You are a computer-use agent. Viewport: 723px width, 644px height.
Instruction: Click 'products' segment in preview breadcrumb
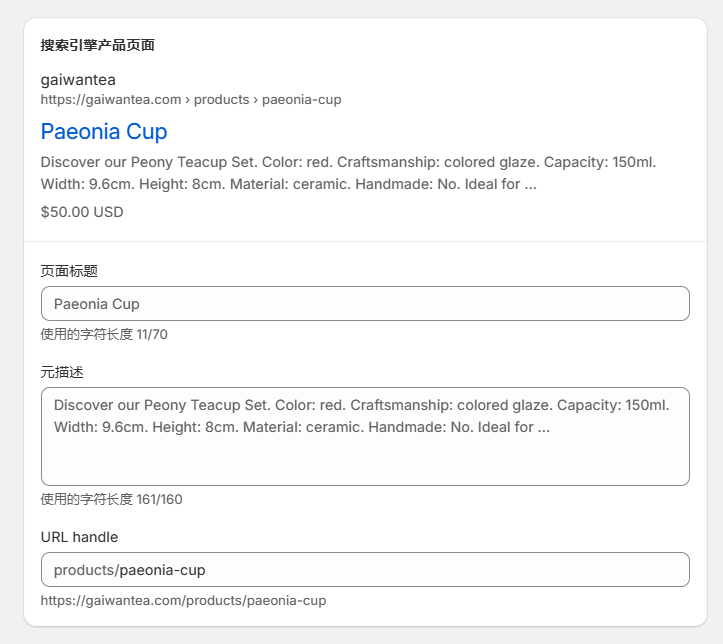(x=222, y=99)
